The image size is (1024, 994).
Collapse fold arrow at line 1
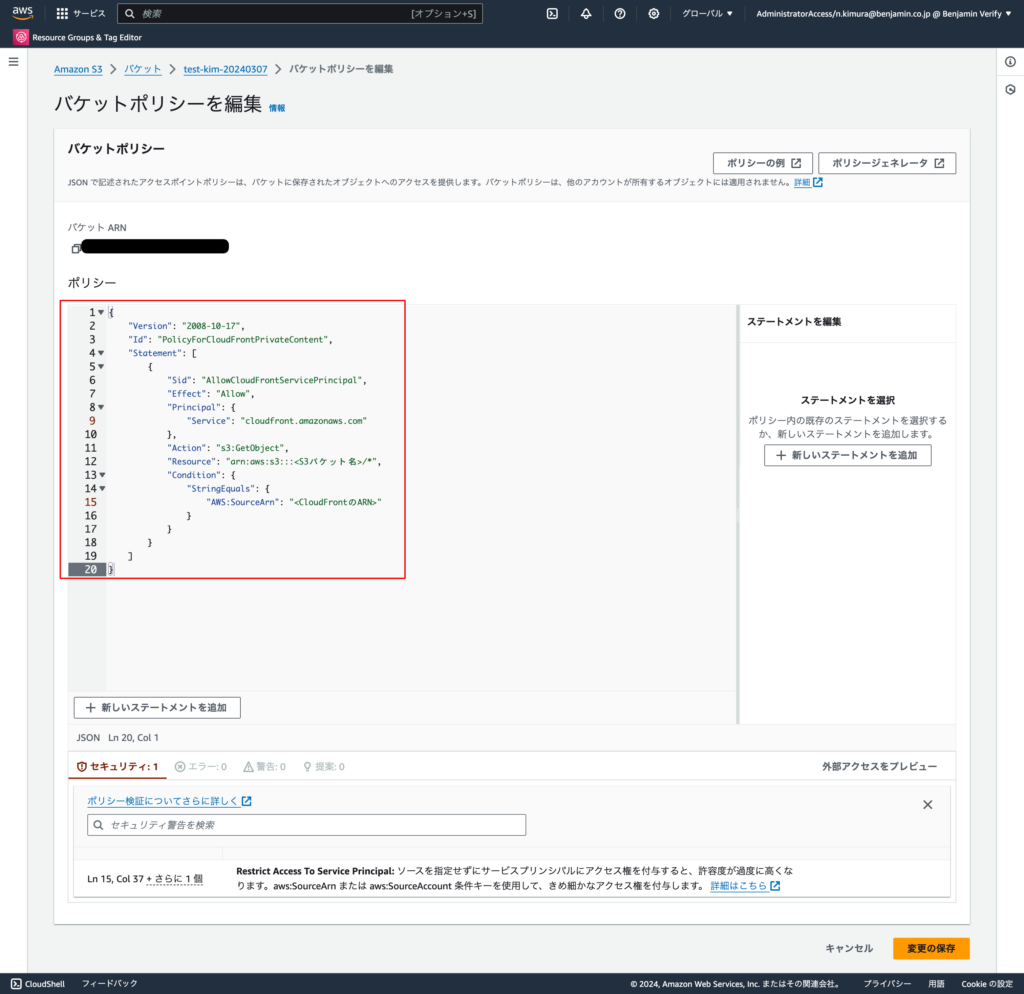[x=101, y=312]
